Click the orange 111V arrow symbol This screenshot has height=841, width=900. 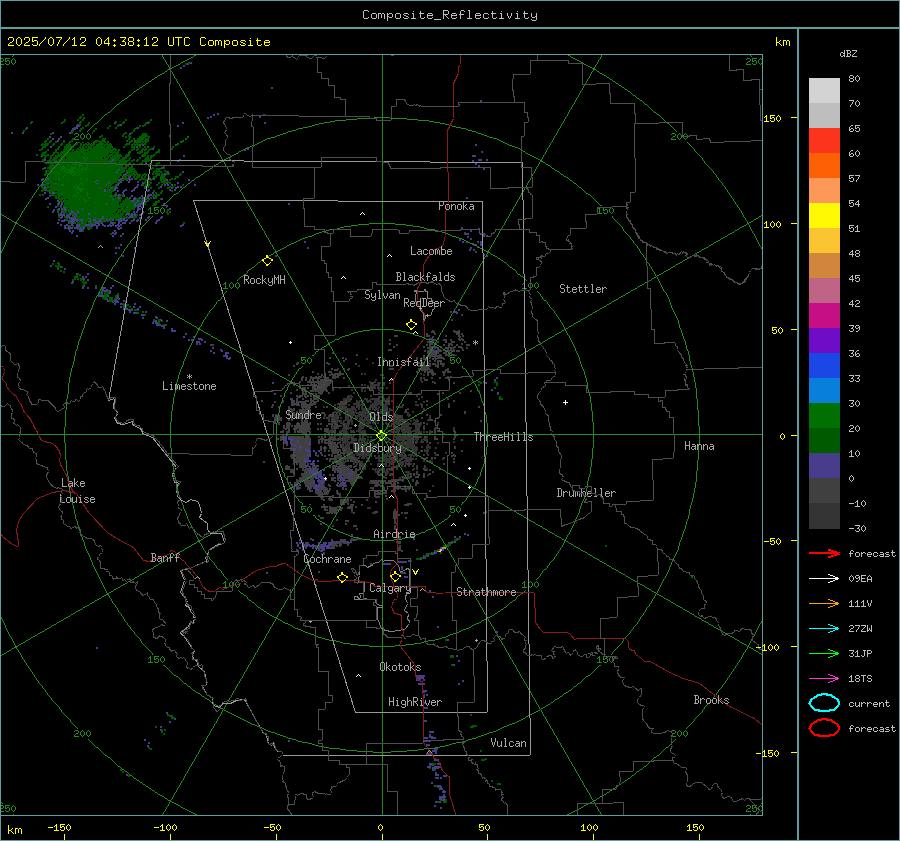[x=824, y=603]
